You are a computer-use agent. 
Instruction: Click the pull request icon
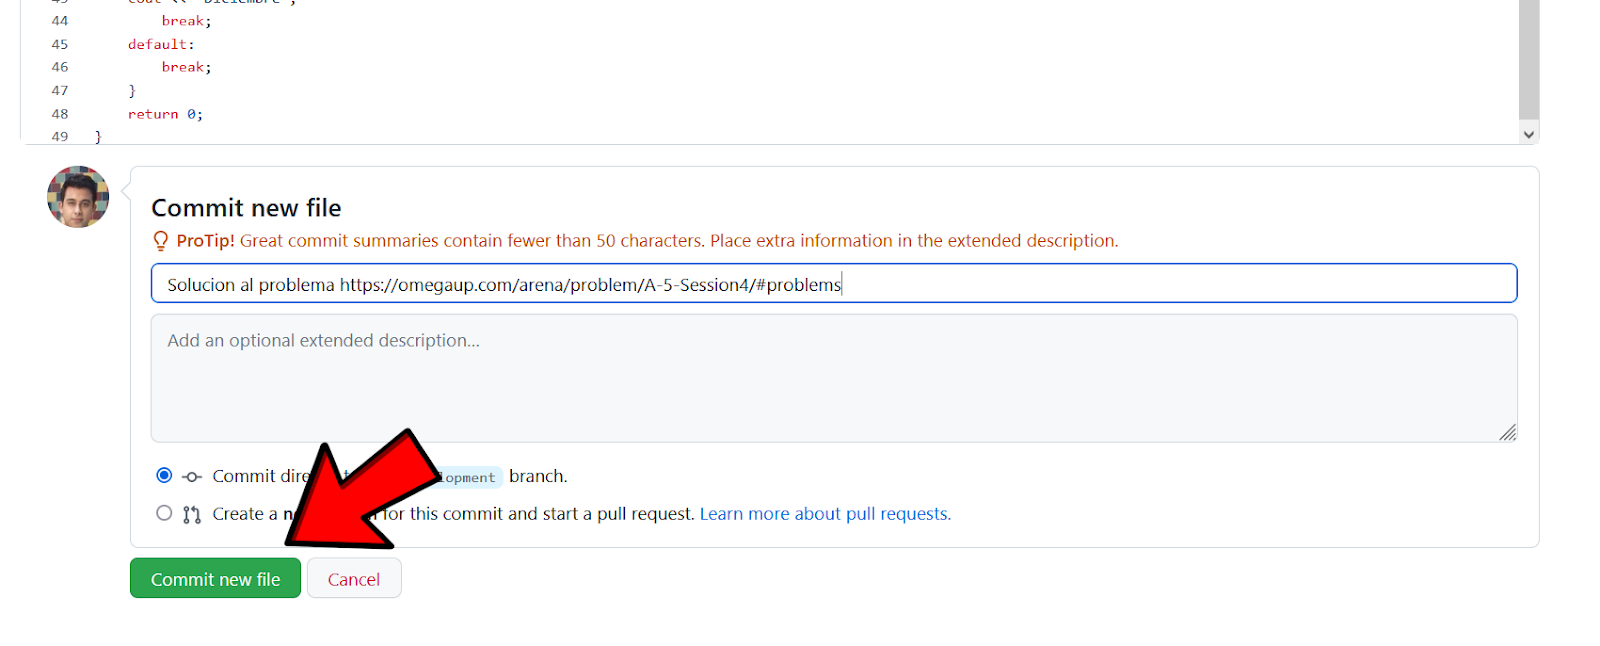point(192,515)
